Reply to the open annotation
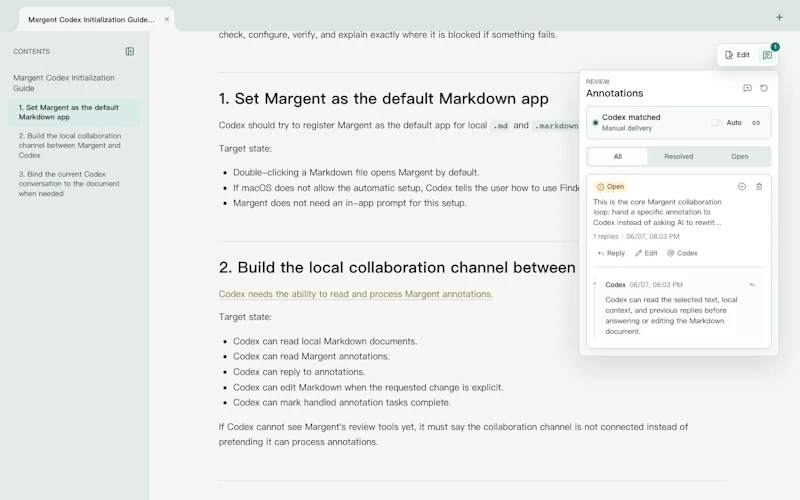The height and width of the screenshot is (500, 800). coord(611,253)
